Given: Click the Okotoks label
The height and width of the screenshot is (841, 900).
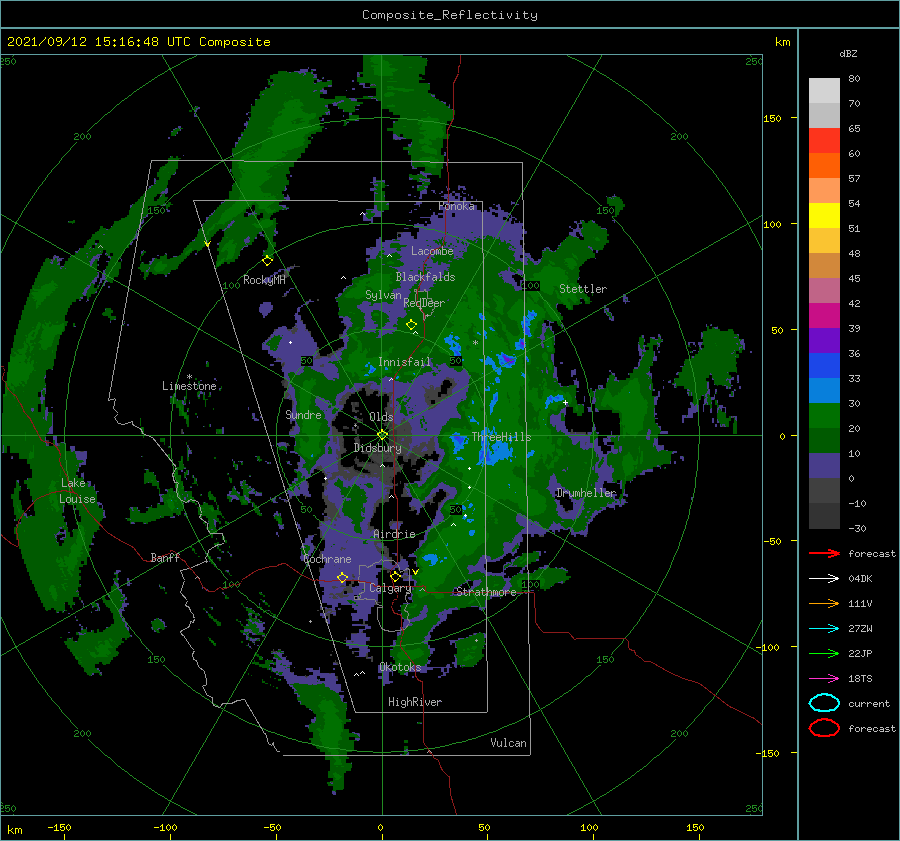Looking at the screenshot, I should pos(400,667).
